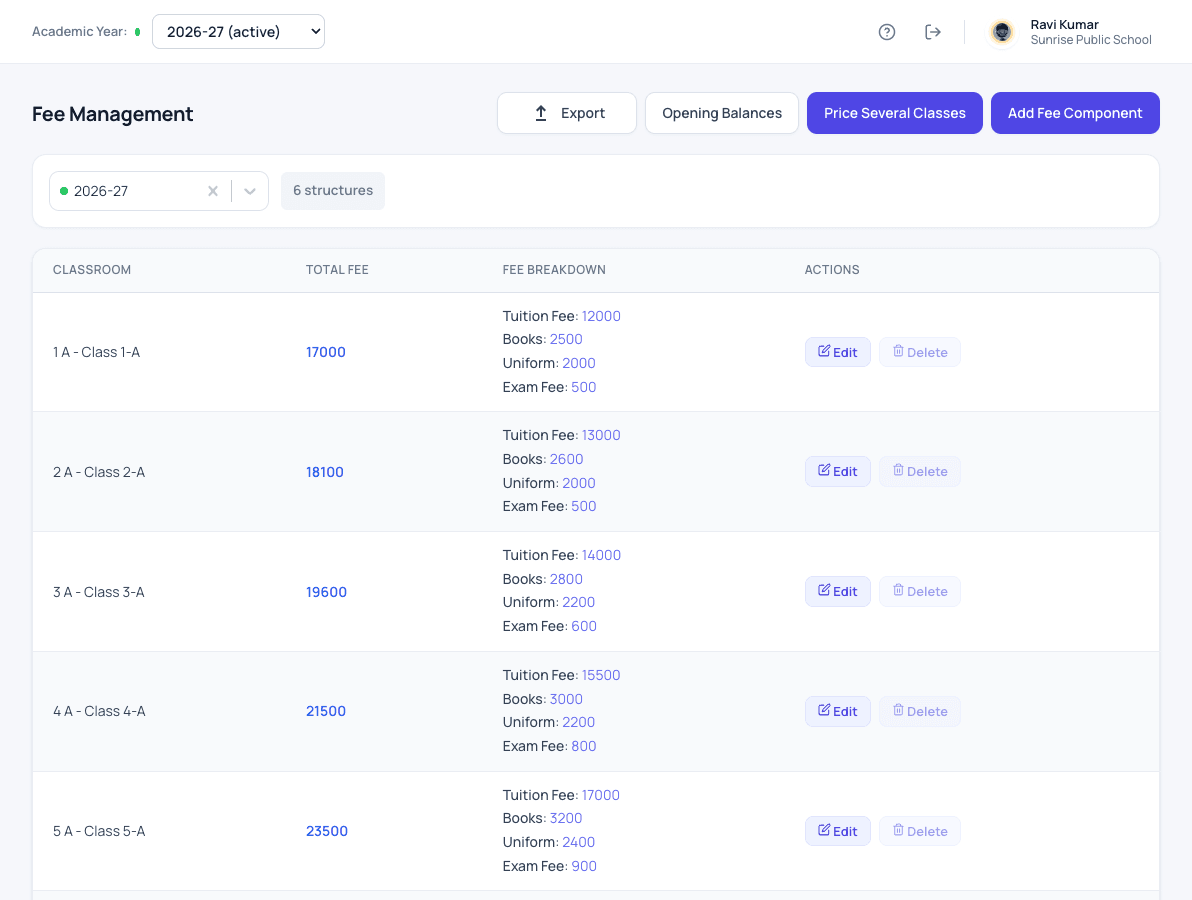Expand the year filter chevron
Viewport: 1192px width, 900px height.
click(249, 191)
